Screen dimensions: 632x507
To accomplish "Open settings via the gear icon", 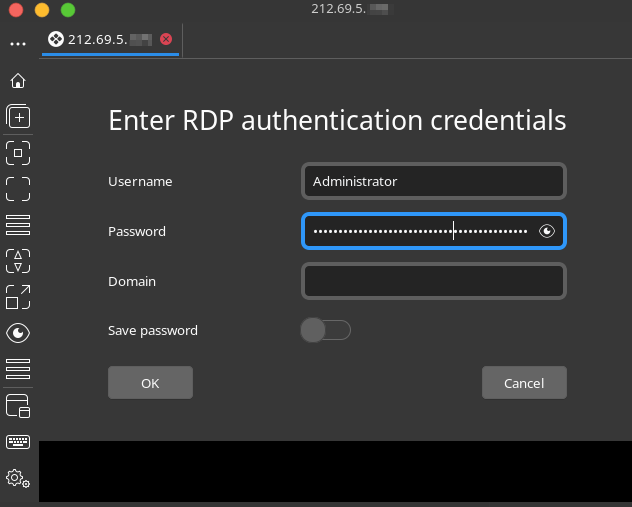I will tap(18, 479).
